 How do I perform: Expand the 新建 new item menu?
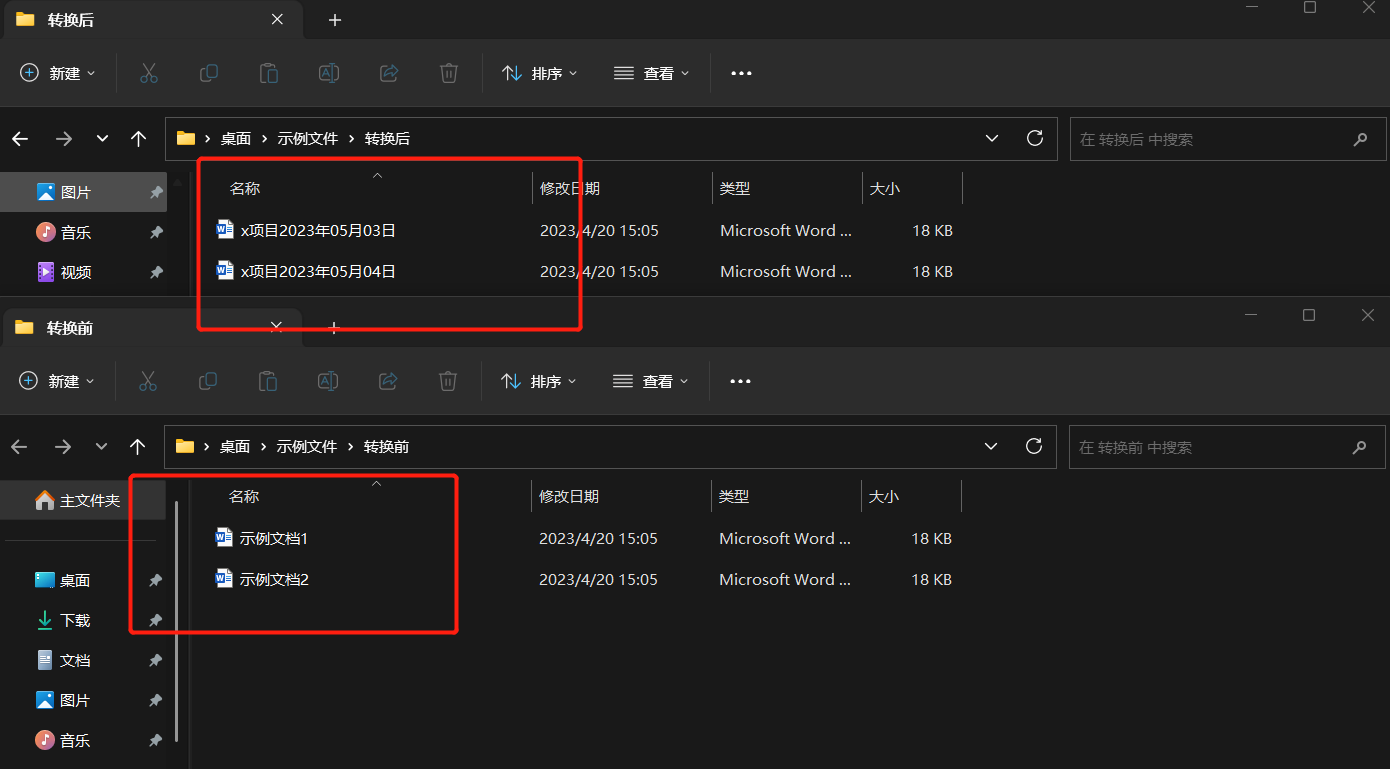57,72
